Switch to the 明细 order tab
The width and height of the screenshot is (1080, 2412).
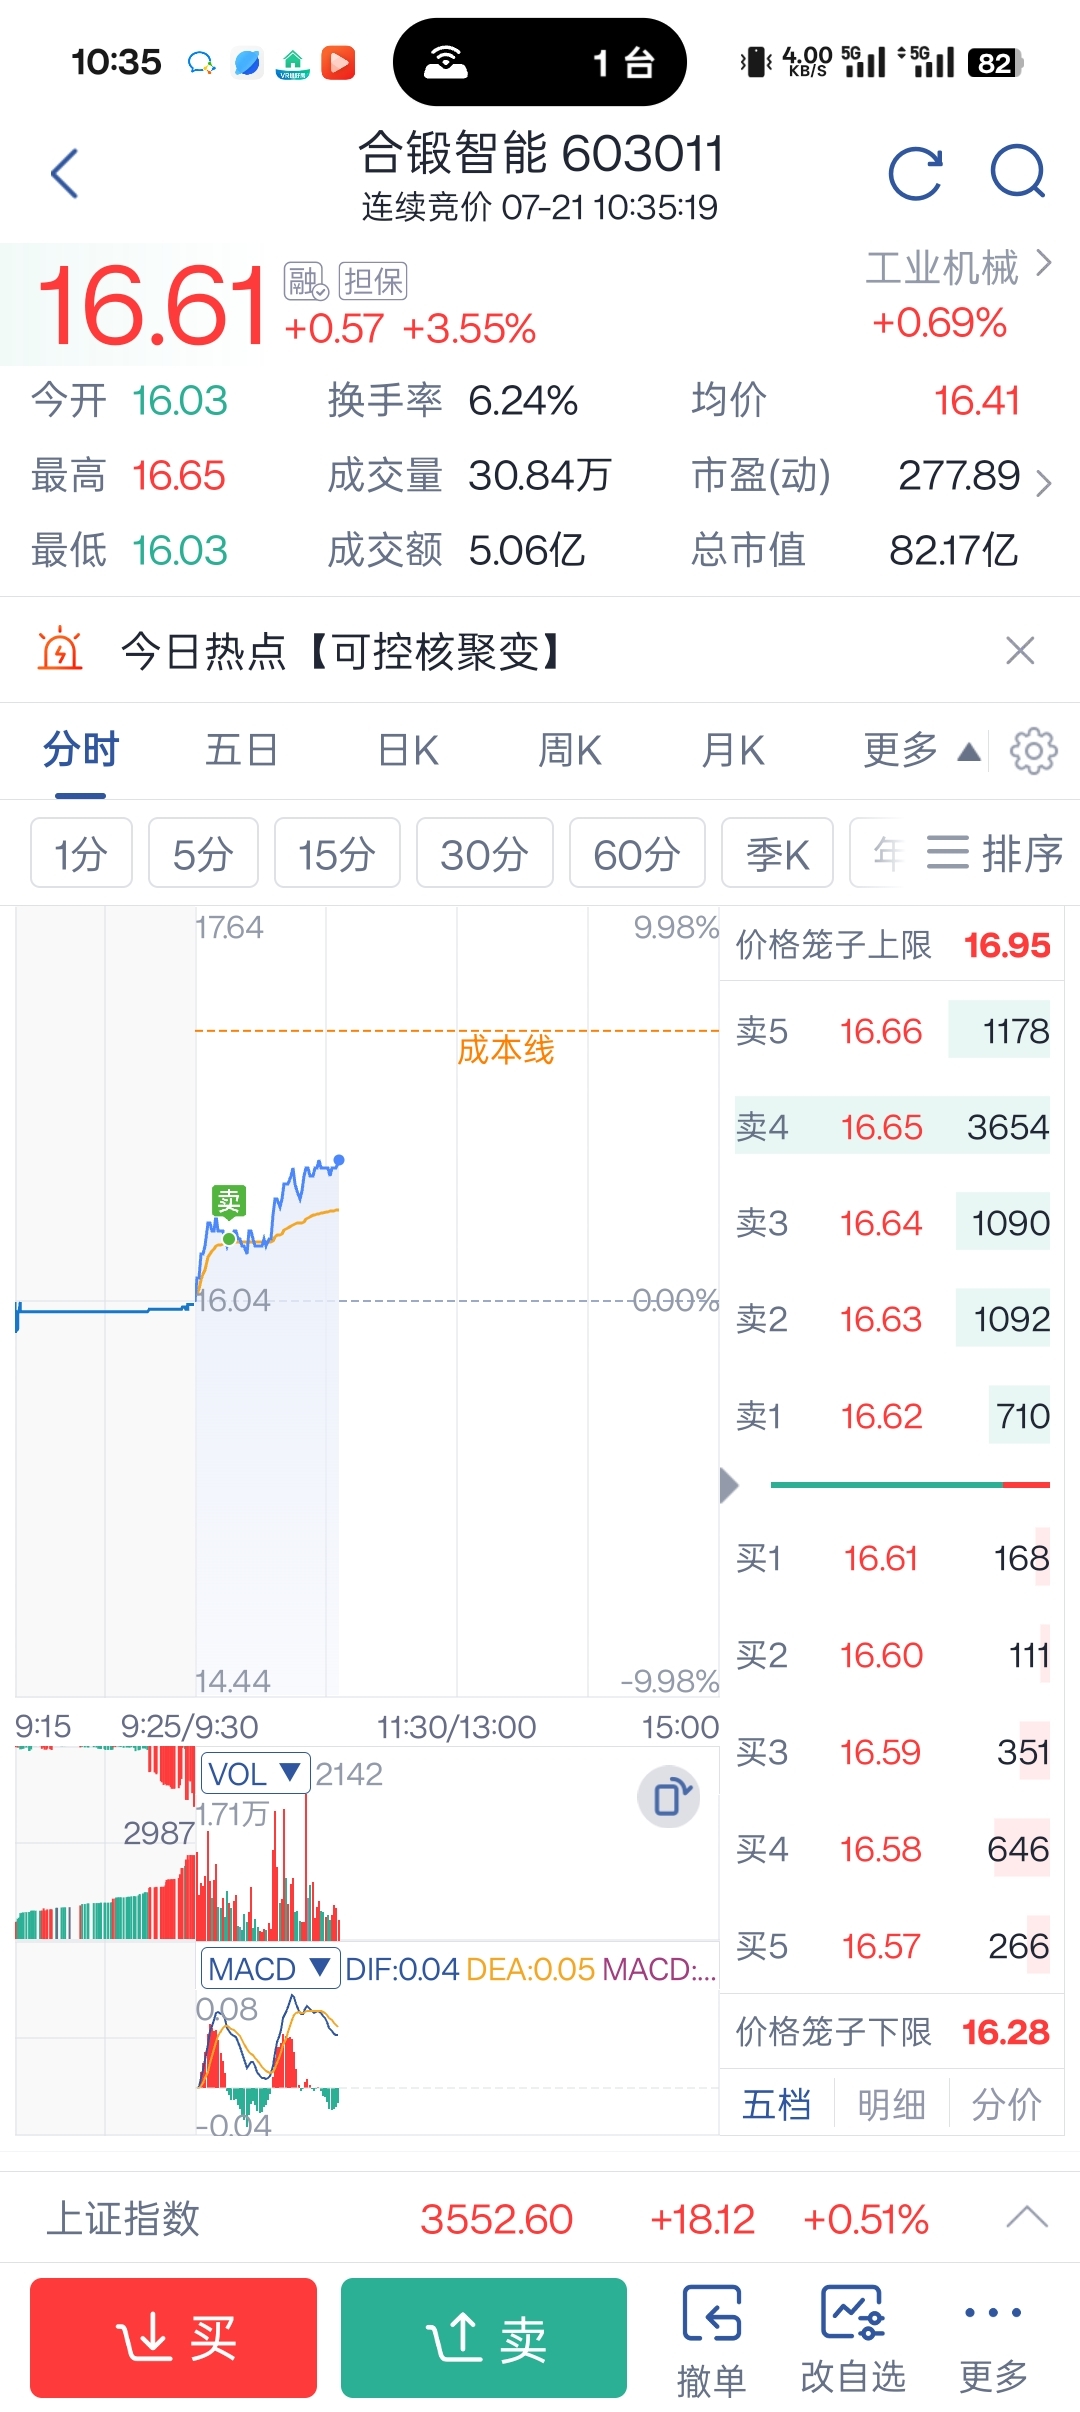click(x=891, y=2105)
